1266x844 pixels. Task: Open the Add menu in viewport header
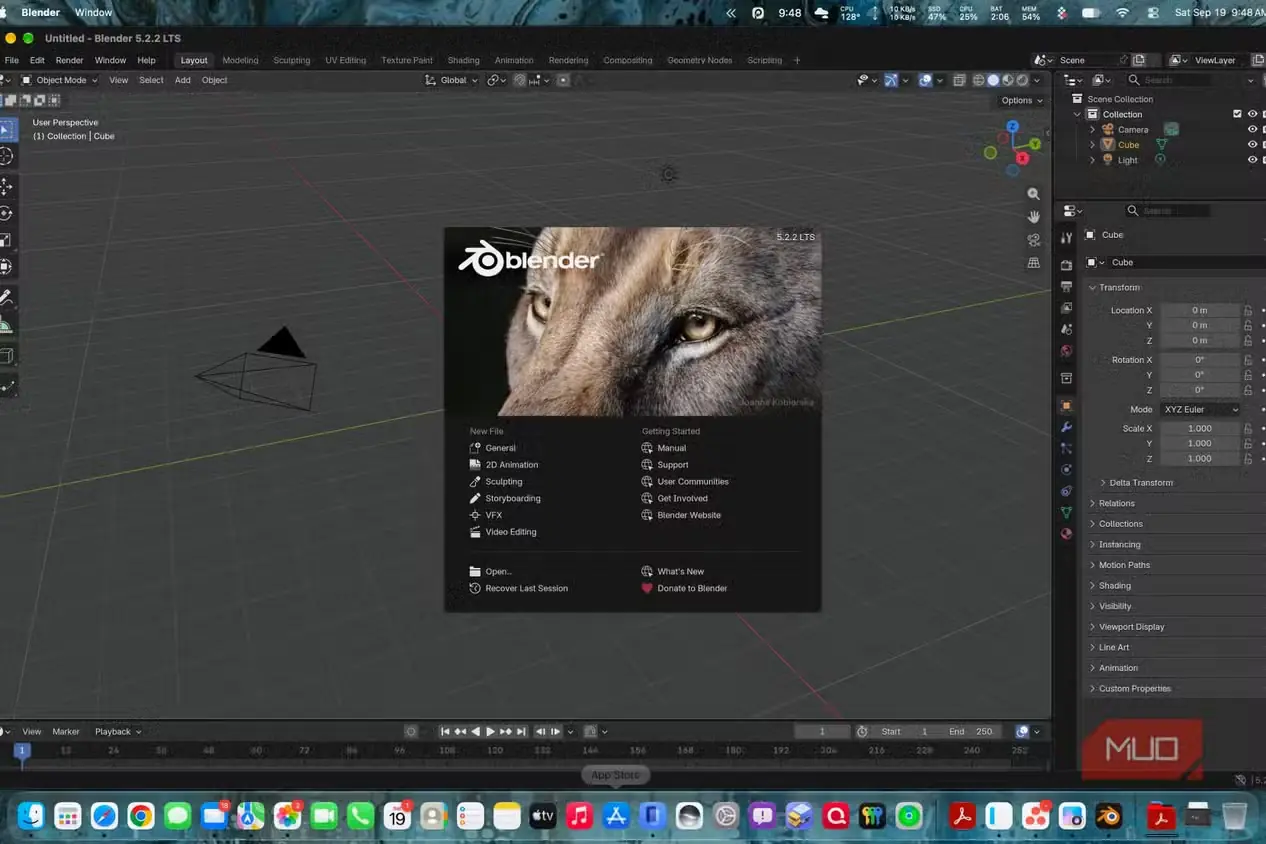pos(182,80)
